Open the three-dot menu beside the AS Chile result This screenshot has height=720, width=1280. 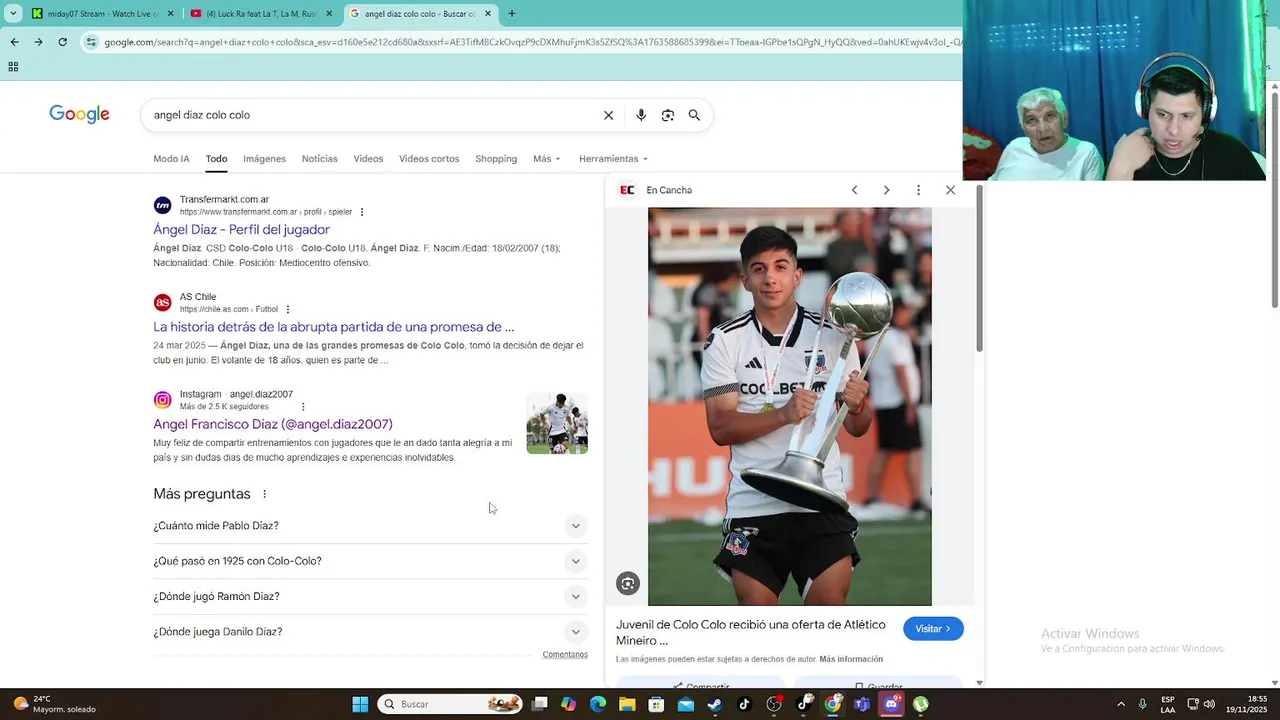click(288, 309)
